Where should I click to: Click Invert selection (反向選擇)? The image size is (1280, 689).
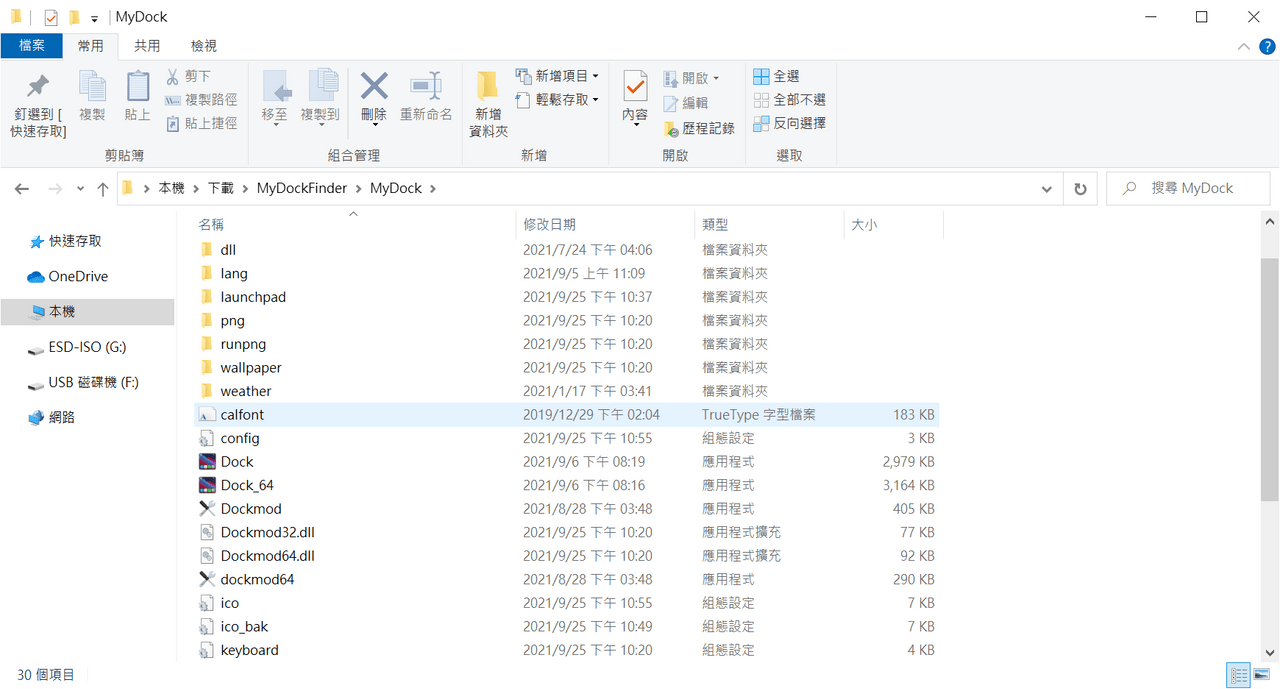point(789,123)
